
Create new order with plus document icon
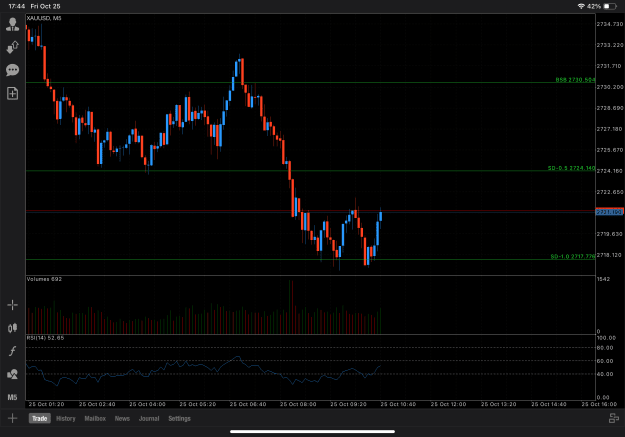[x=12, y=93]
